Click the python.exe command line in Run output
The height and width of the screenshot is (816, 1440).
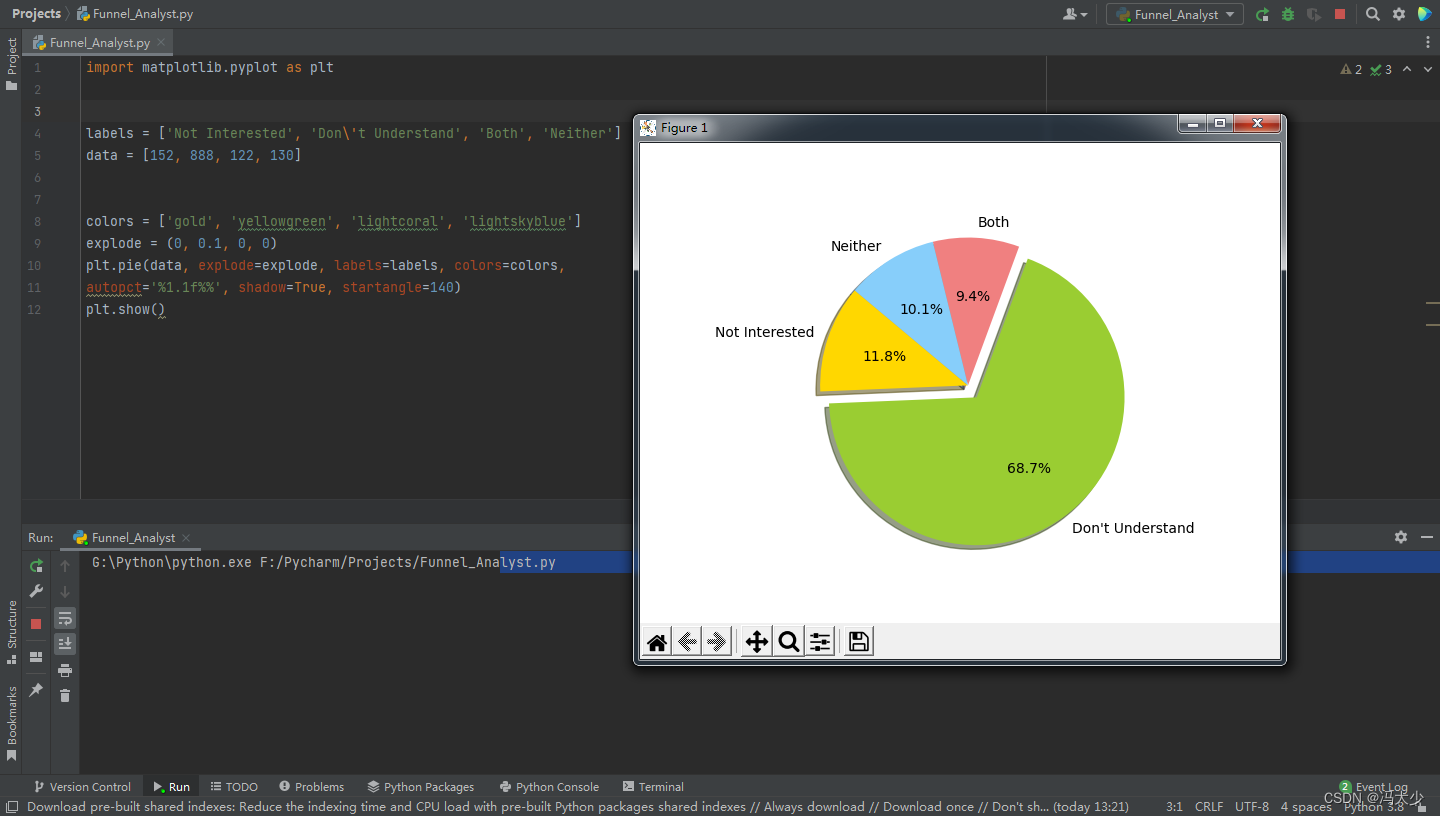point(323,563)
